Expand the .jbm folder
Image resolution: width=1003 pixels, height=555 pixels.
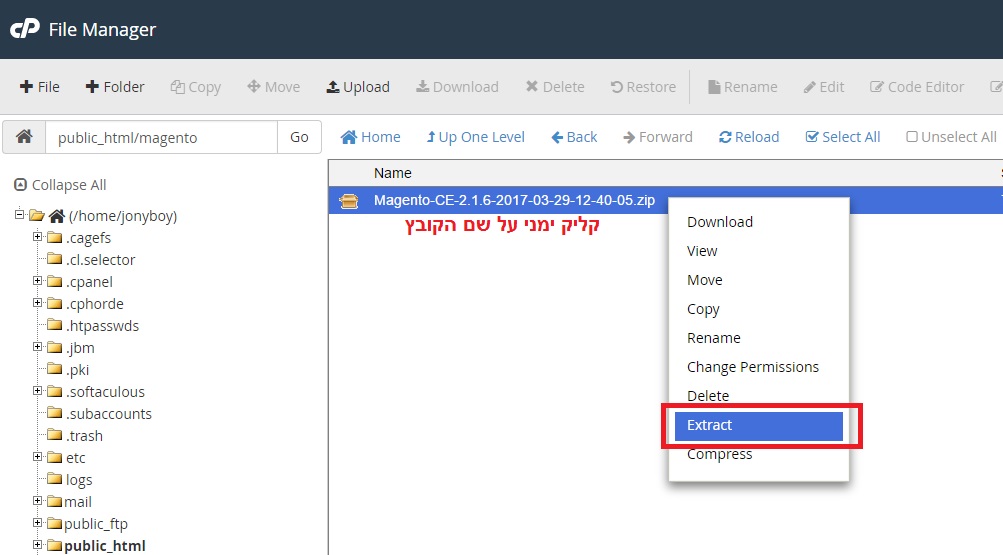(x=38, y=347)
